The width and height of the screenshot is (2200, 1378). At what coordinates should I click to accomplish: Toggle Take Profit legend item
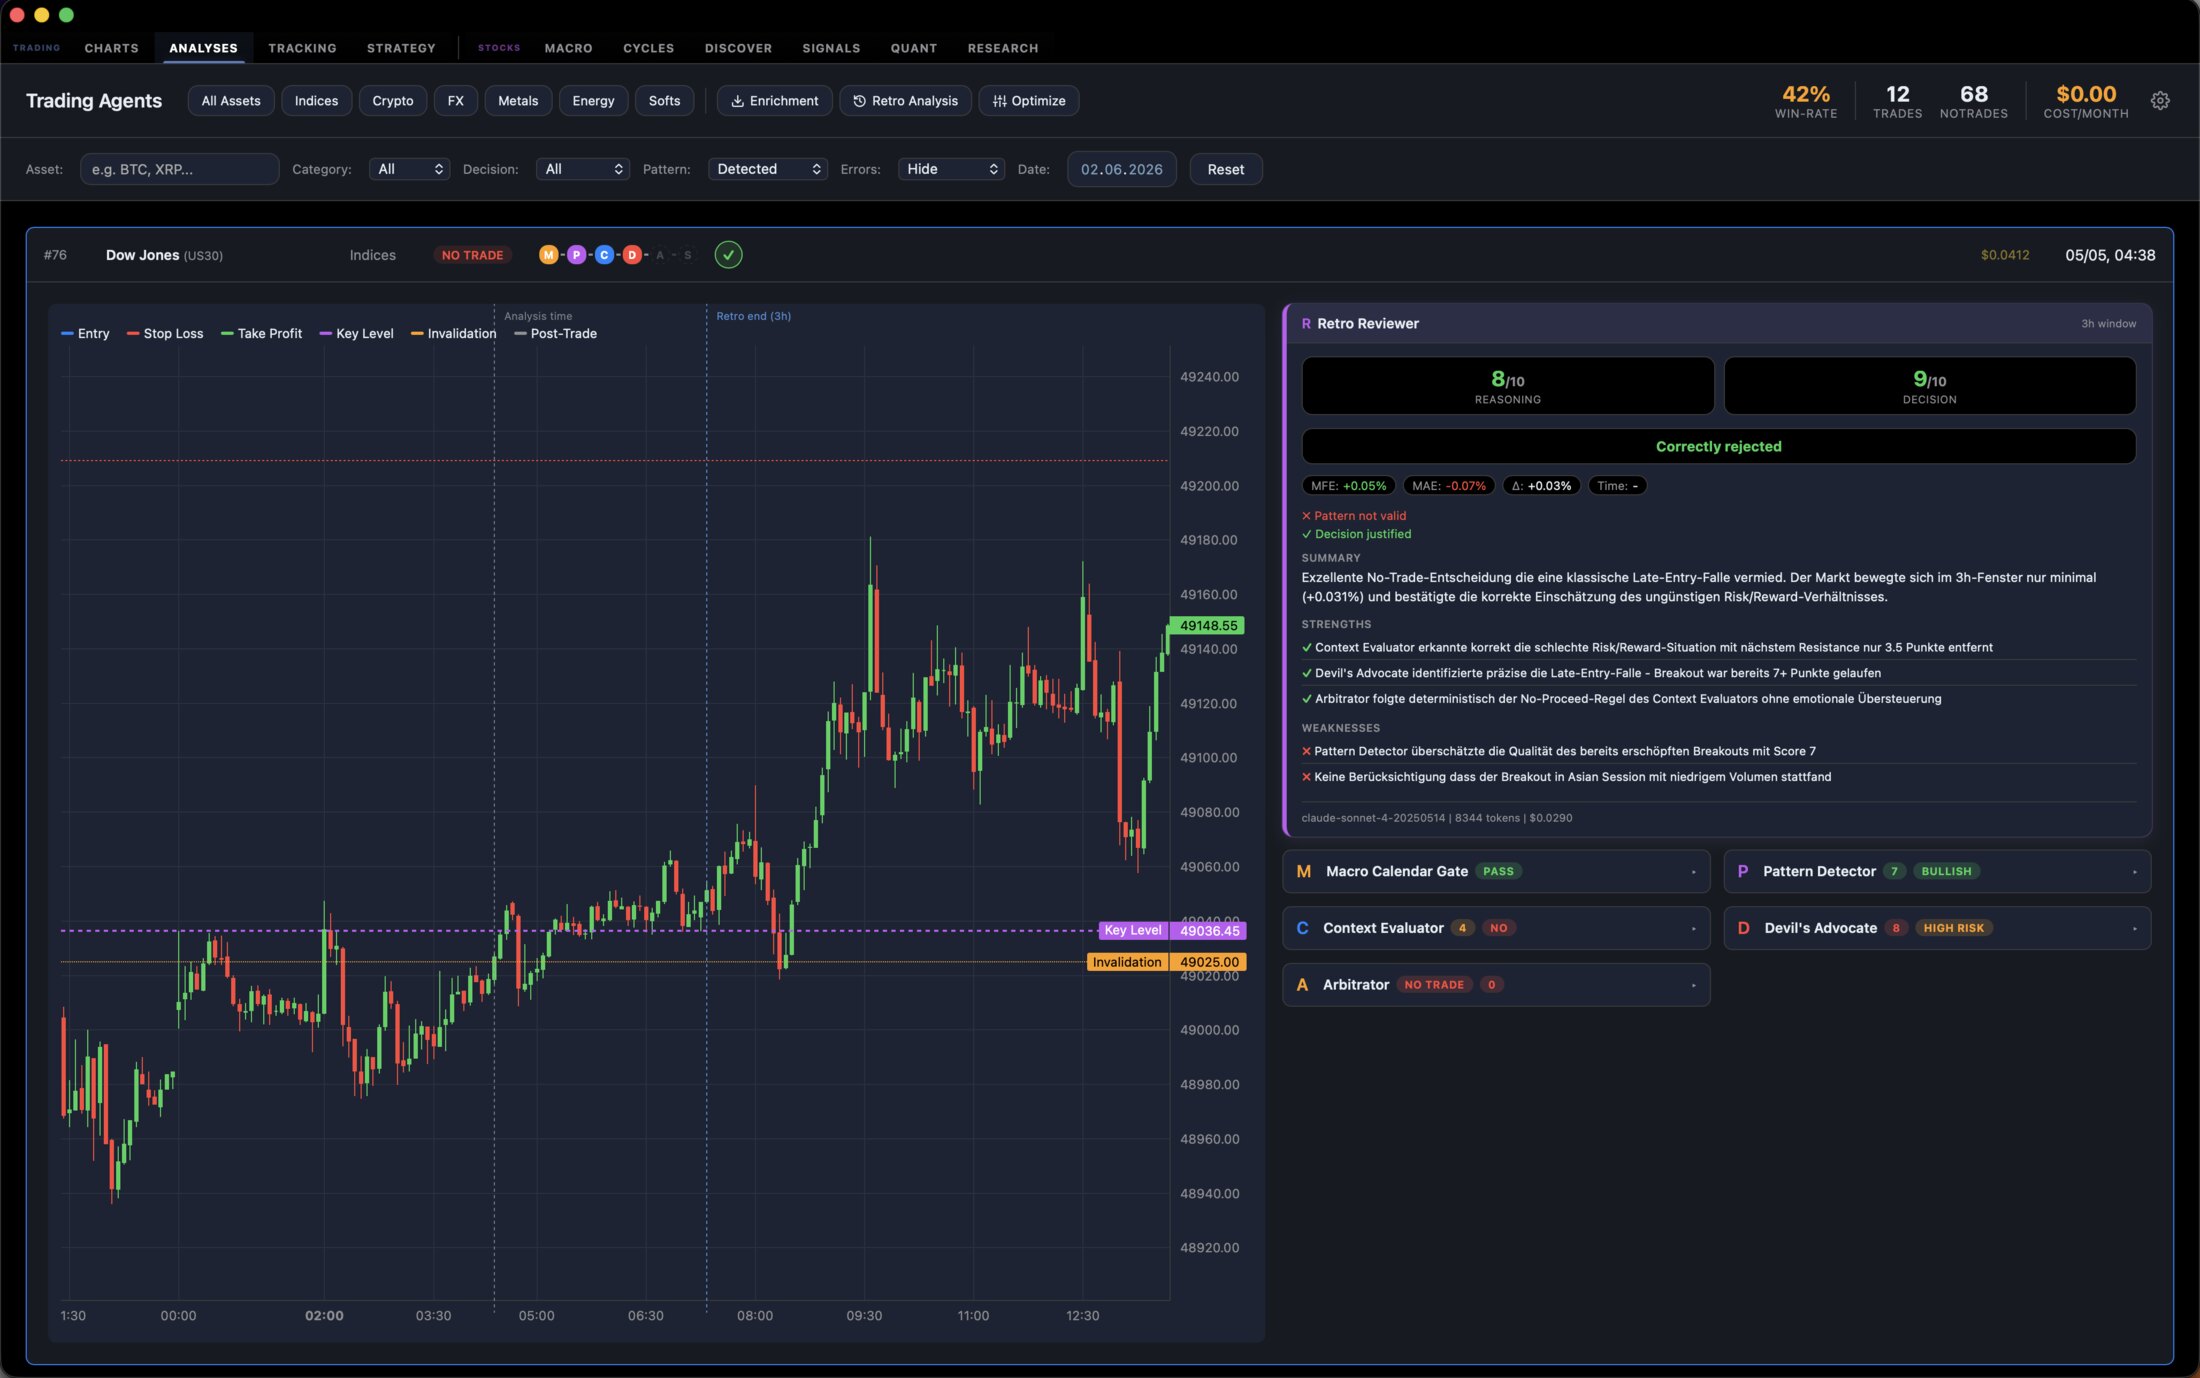point(261,334)
